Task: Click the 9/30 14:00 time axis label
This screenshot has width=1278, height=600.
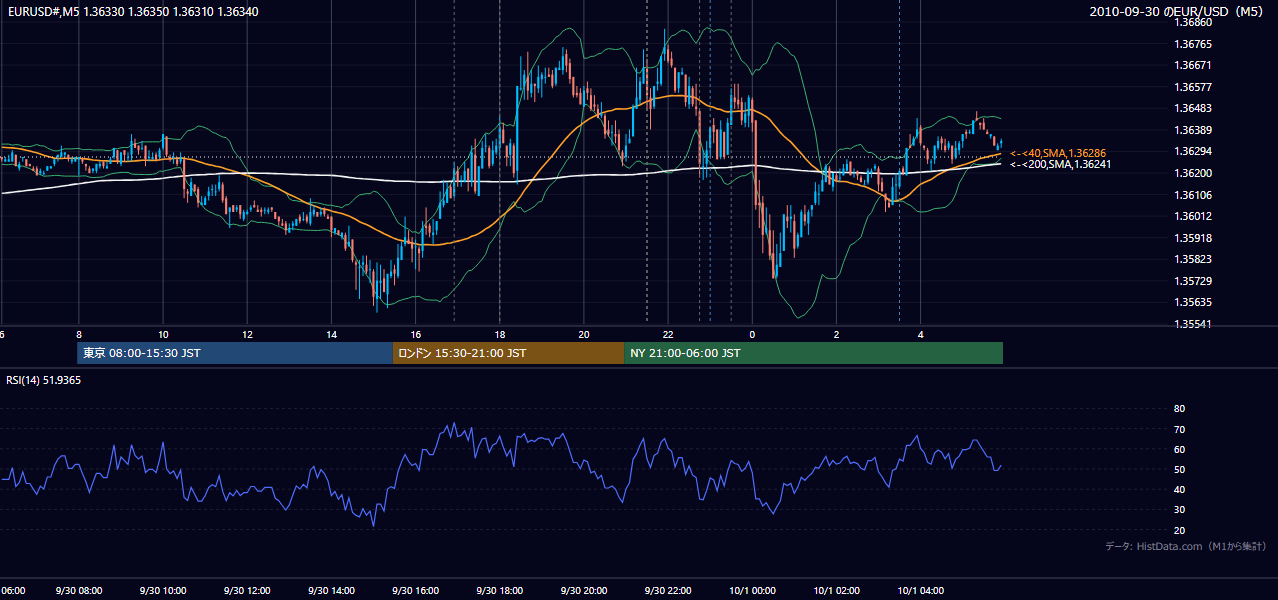Action: [x=332, y=591]
